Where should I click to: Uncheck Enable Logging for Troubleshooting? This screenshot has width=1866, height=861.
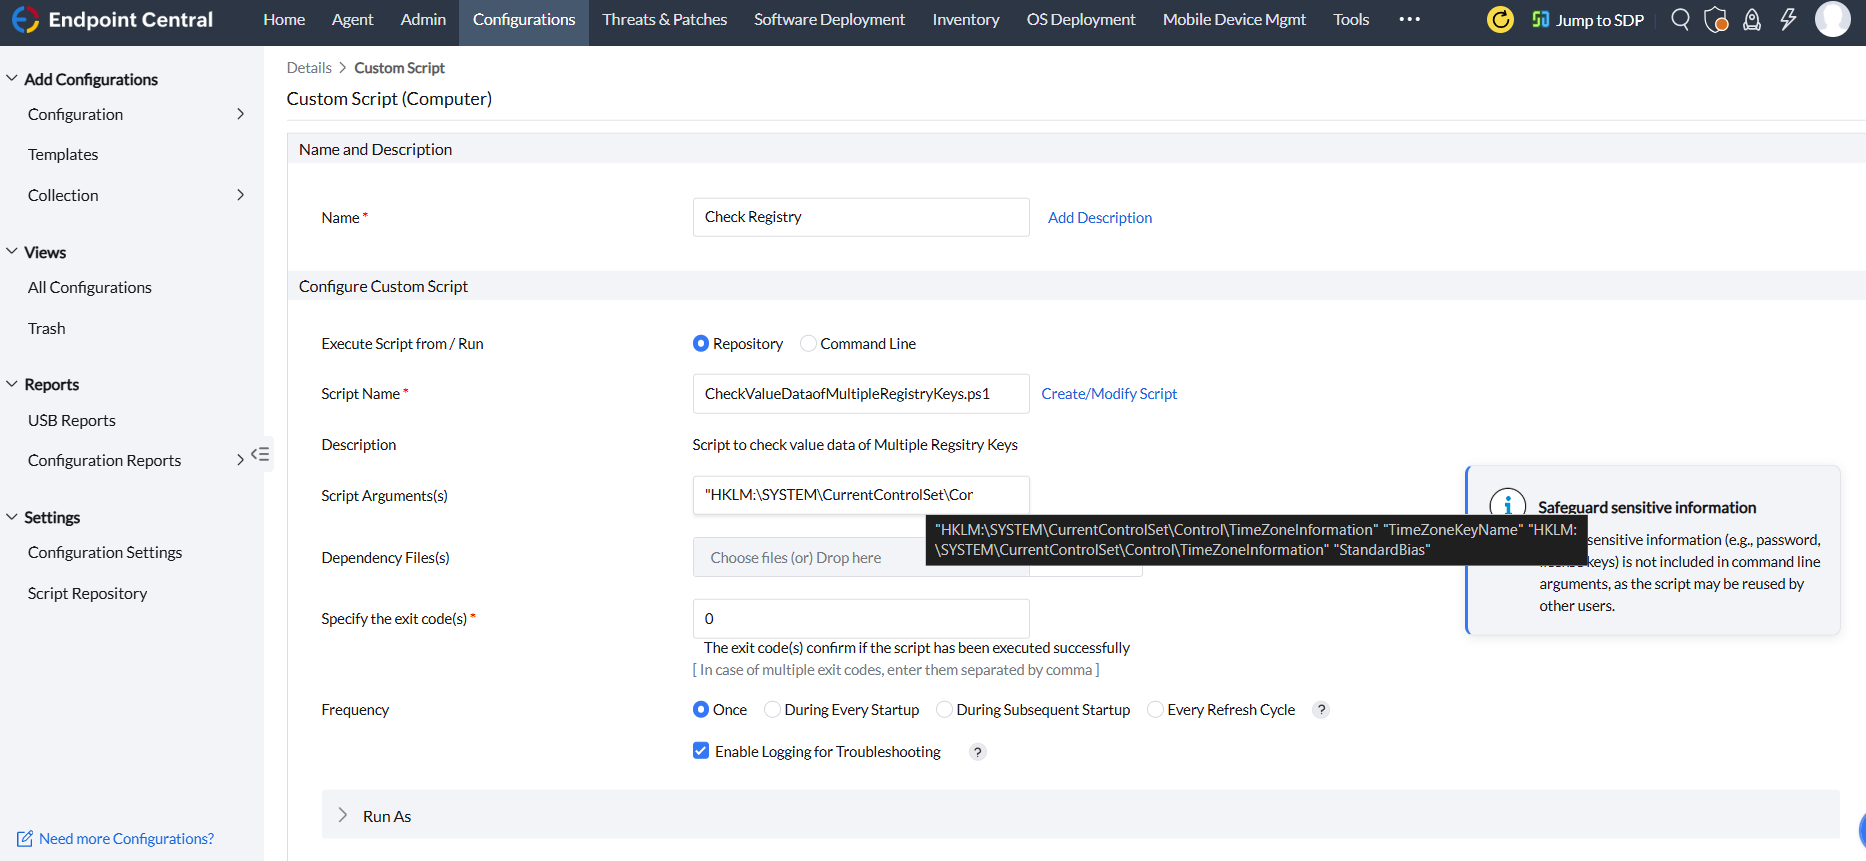coord(701,751)
